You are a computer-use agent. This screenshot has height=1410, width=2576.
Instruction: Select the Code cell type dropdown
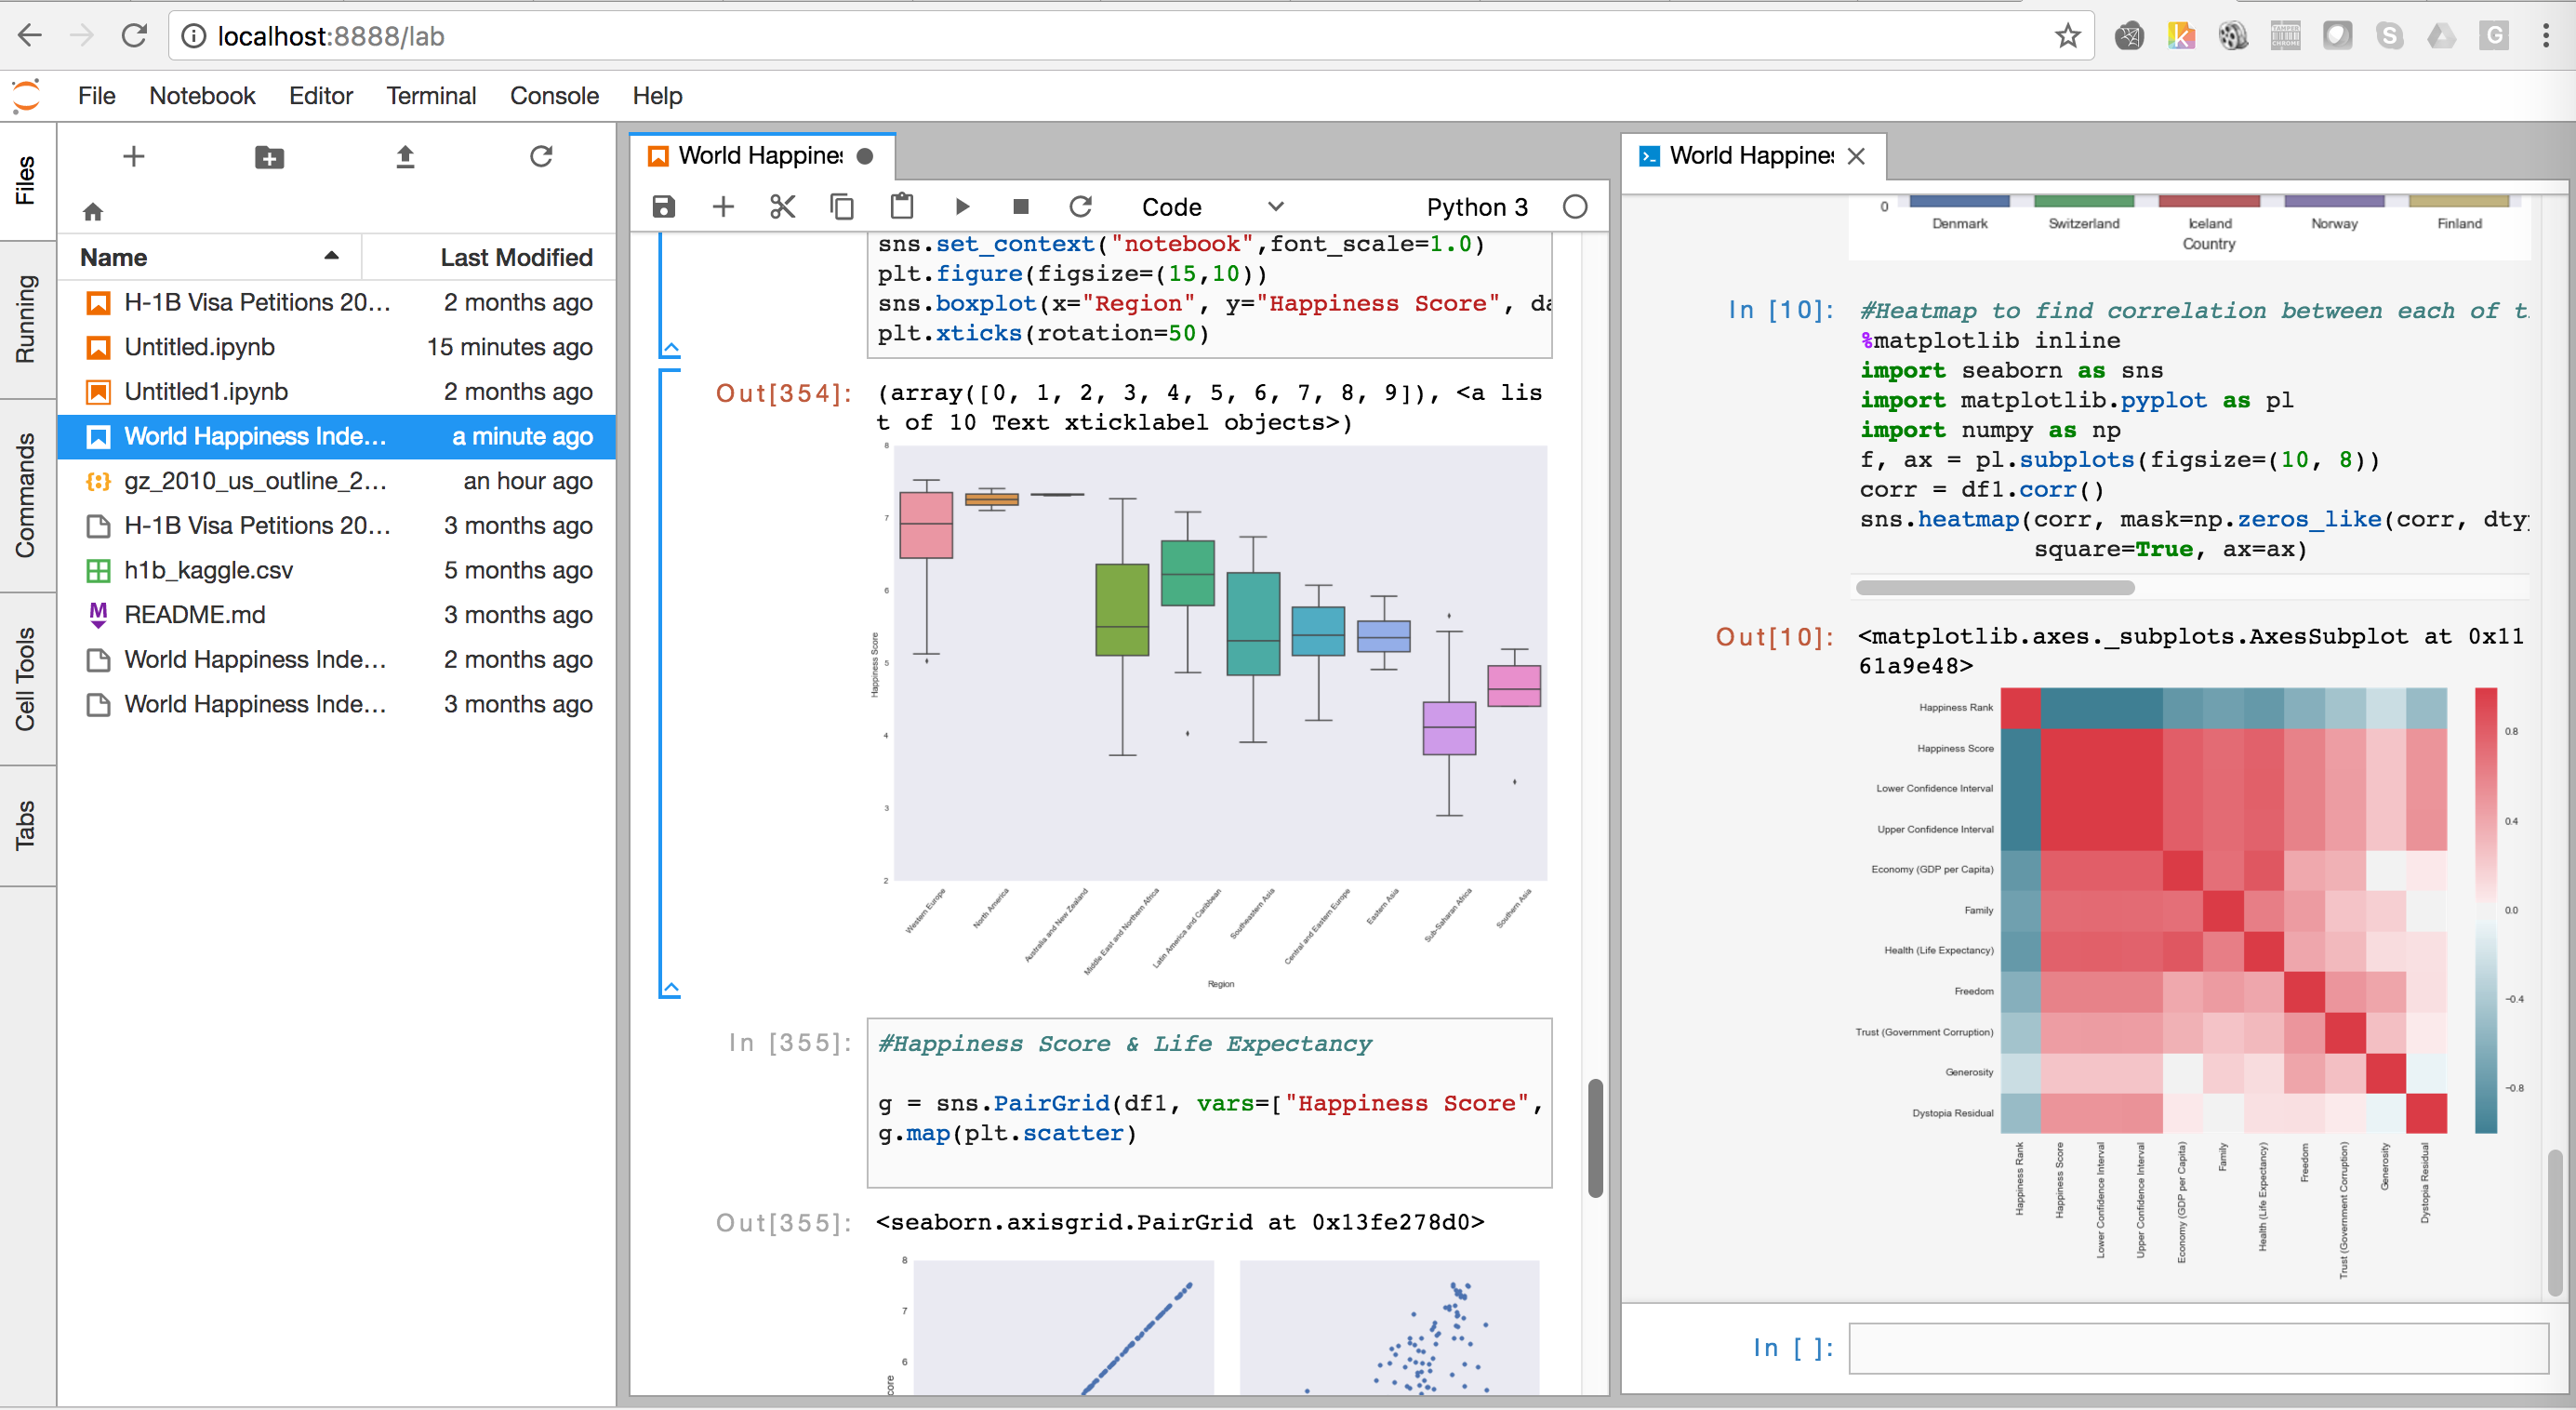pyautogui.click(x=1203, y=206)
